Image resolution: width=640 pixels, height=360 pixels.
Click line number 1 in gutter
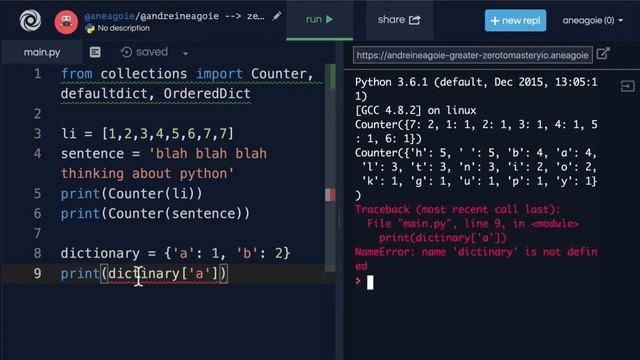click(37, 74)
